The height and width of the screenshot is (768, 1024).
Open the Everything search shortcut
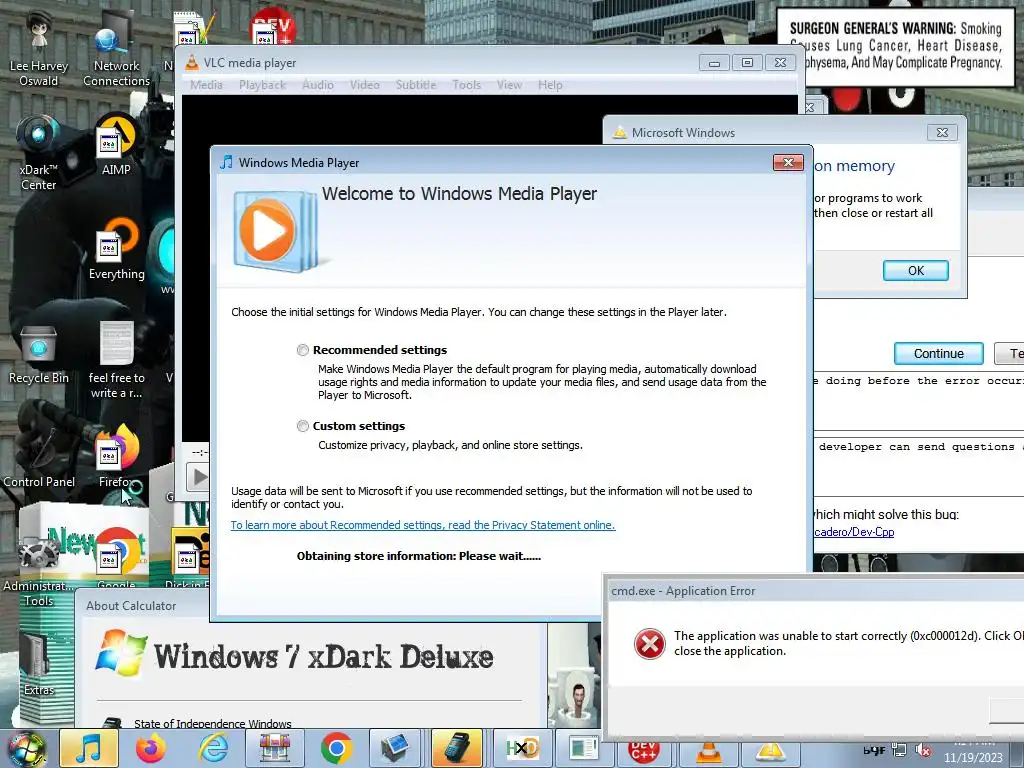point(116,249)
